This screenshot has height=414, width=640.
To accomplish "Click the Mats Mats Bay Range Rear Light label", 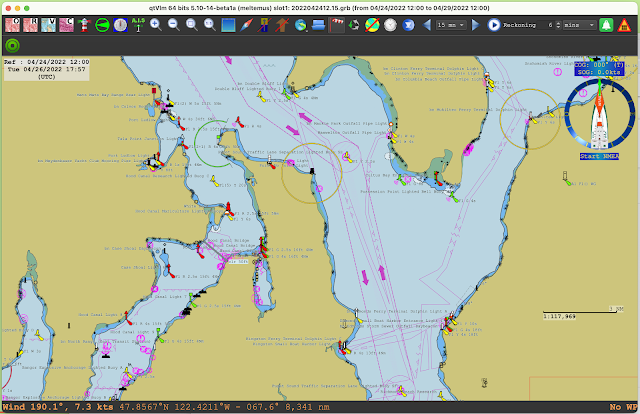I will pos(113,95).
